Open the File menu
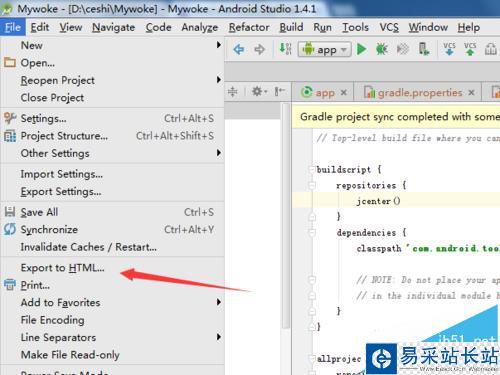This screenshot has width=500, height=375. pyautogui.click(x=13, y=27)
